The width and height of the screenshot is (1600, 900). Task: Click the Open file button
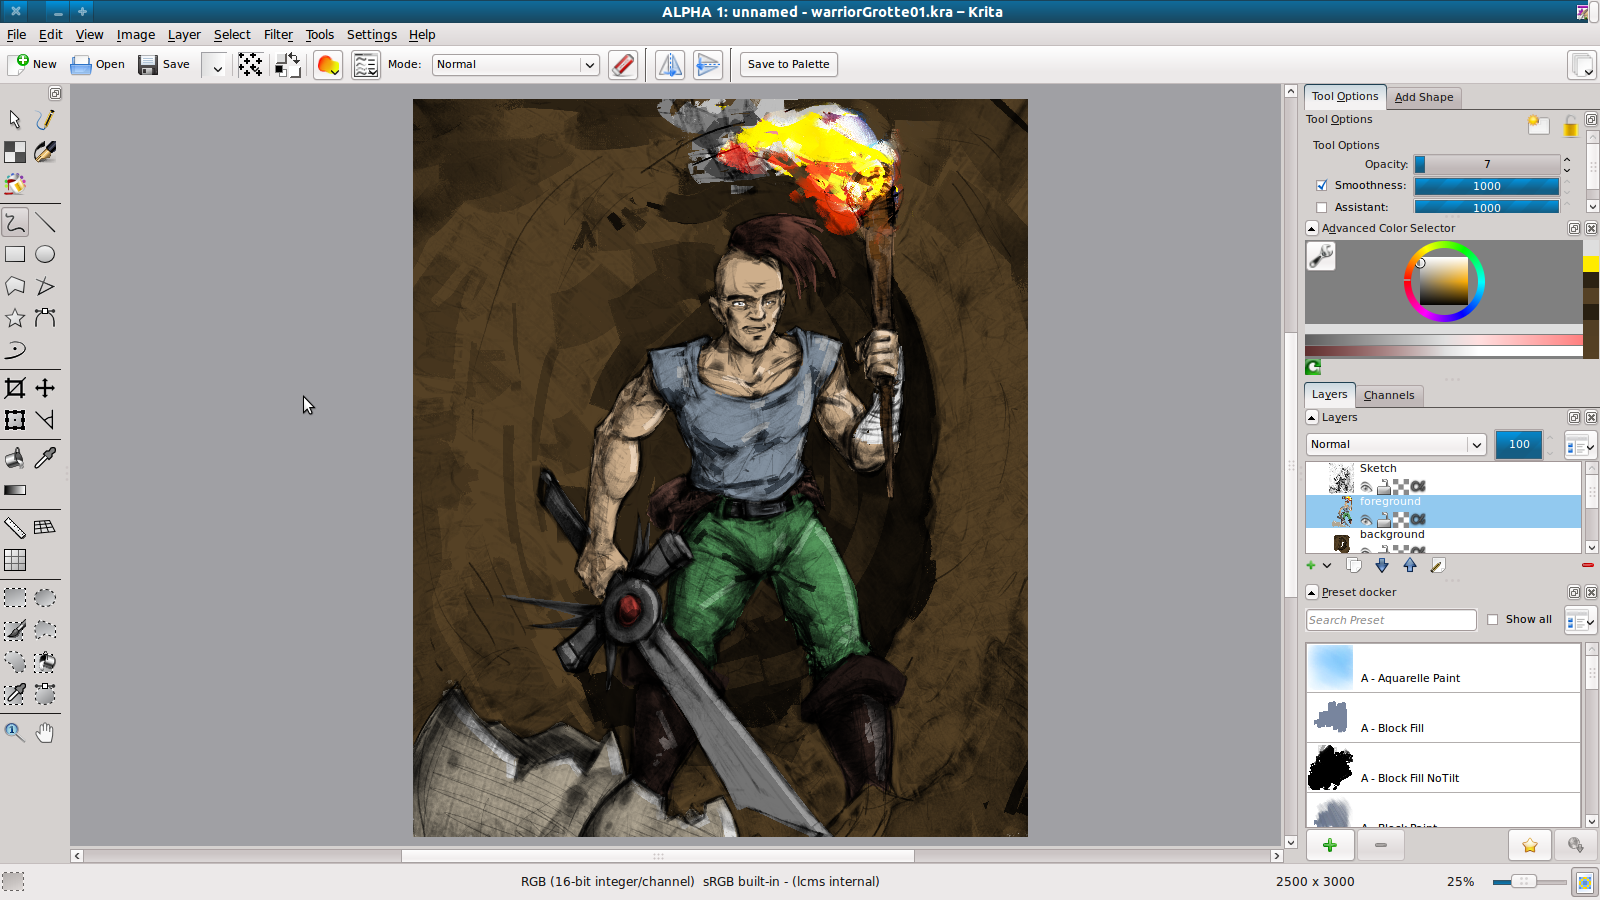(x=97, y=65)
